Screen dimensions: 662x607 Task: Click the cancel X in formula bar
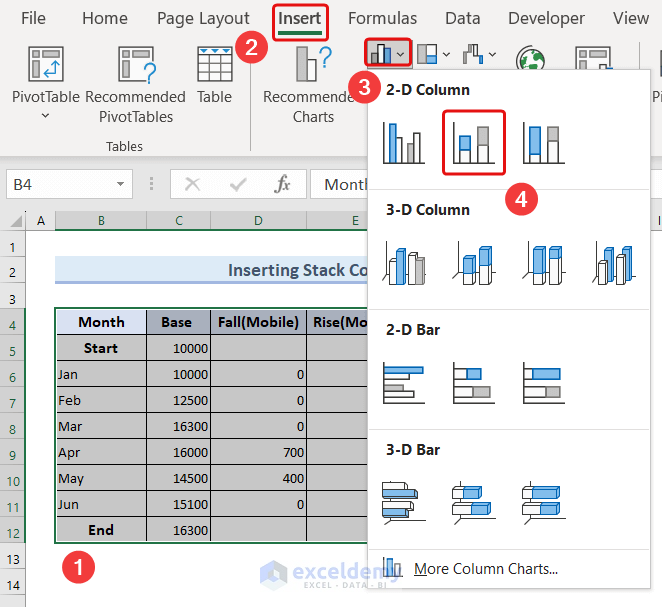pyautogui.click(x=193, y=184)
